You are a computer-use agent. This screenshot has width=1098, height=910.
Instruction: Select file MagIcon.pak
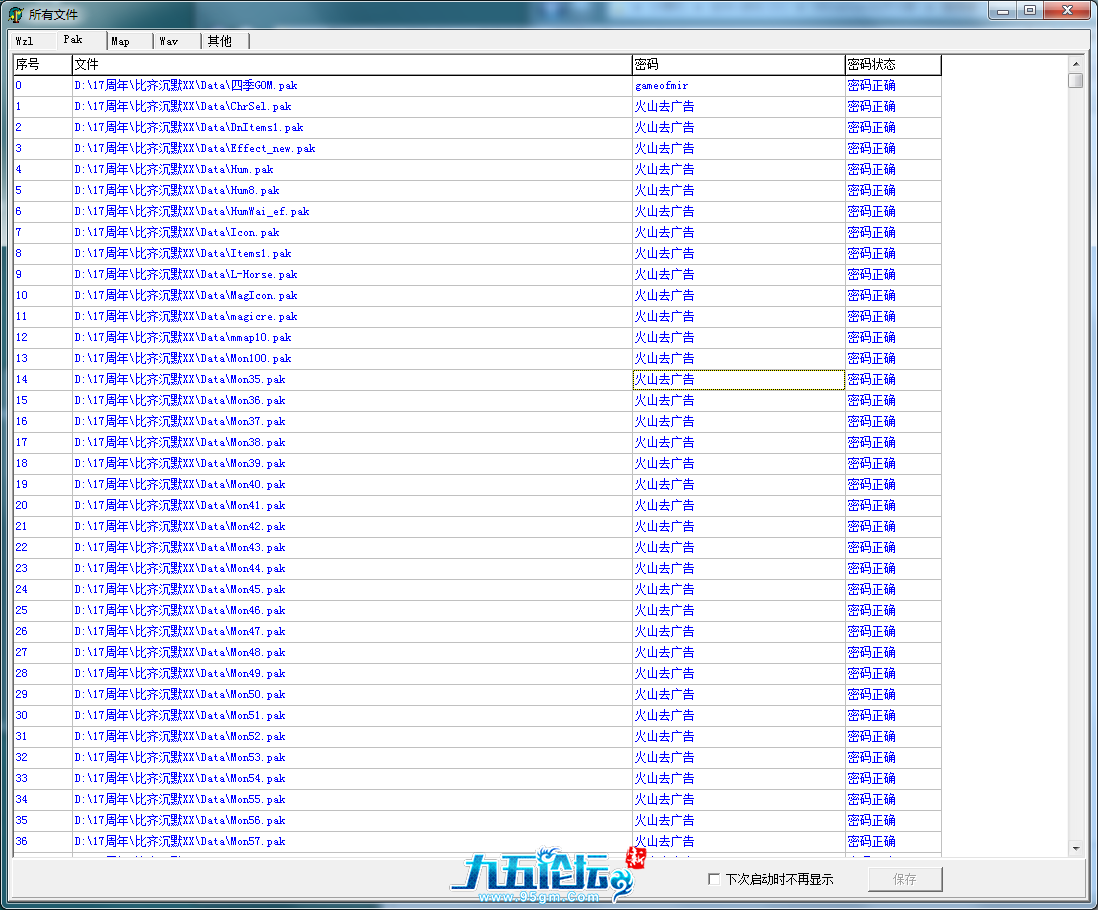[352, 295]
